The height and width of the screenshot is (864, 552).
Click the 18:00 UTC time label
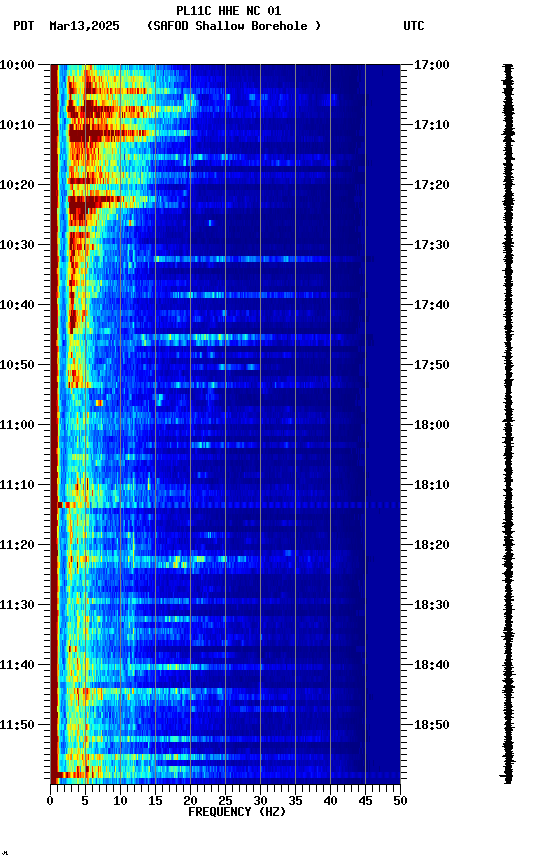(432, 425)
